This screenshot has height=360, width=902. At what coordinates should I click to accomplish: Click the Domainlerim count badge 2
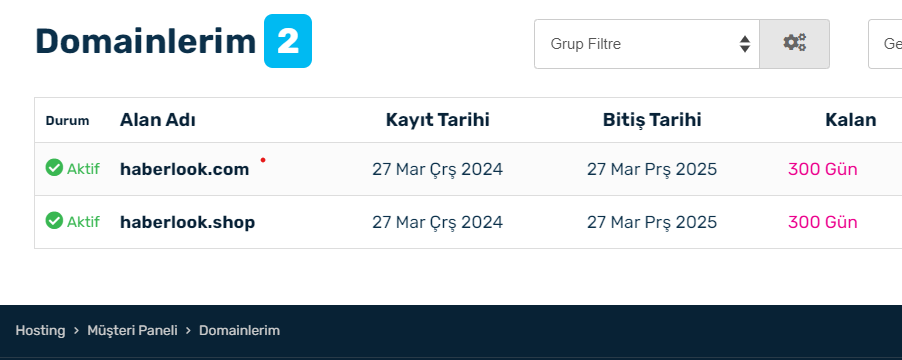288,41
